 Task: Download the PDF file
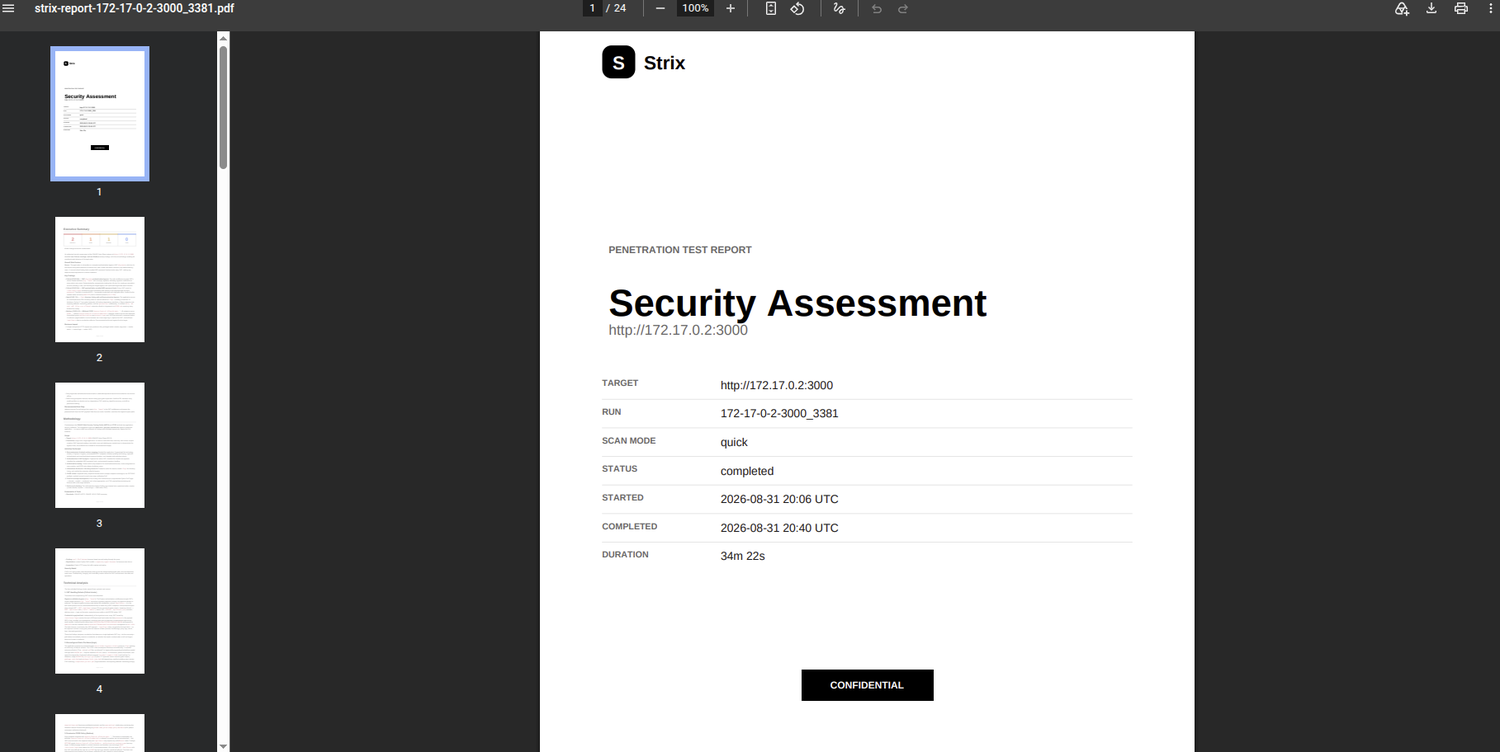(1431, 8)
